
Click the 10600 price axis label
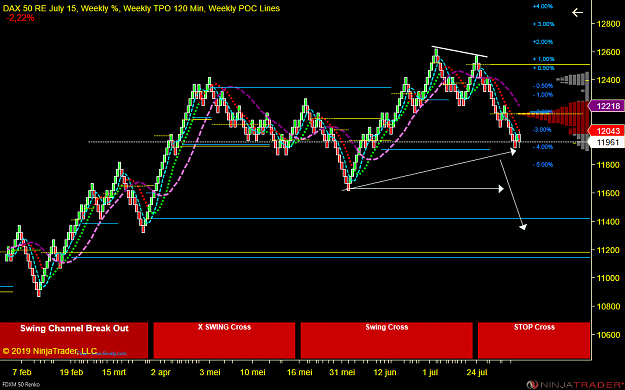tap(608, 335)
